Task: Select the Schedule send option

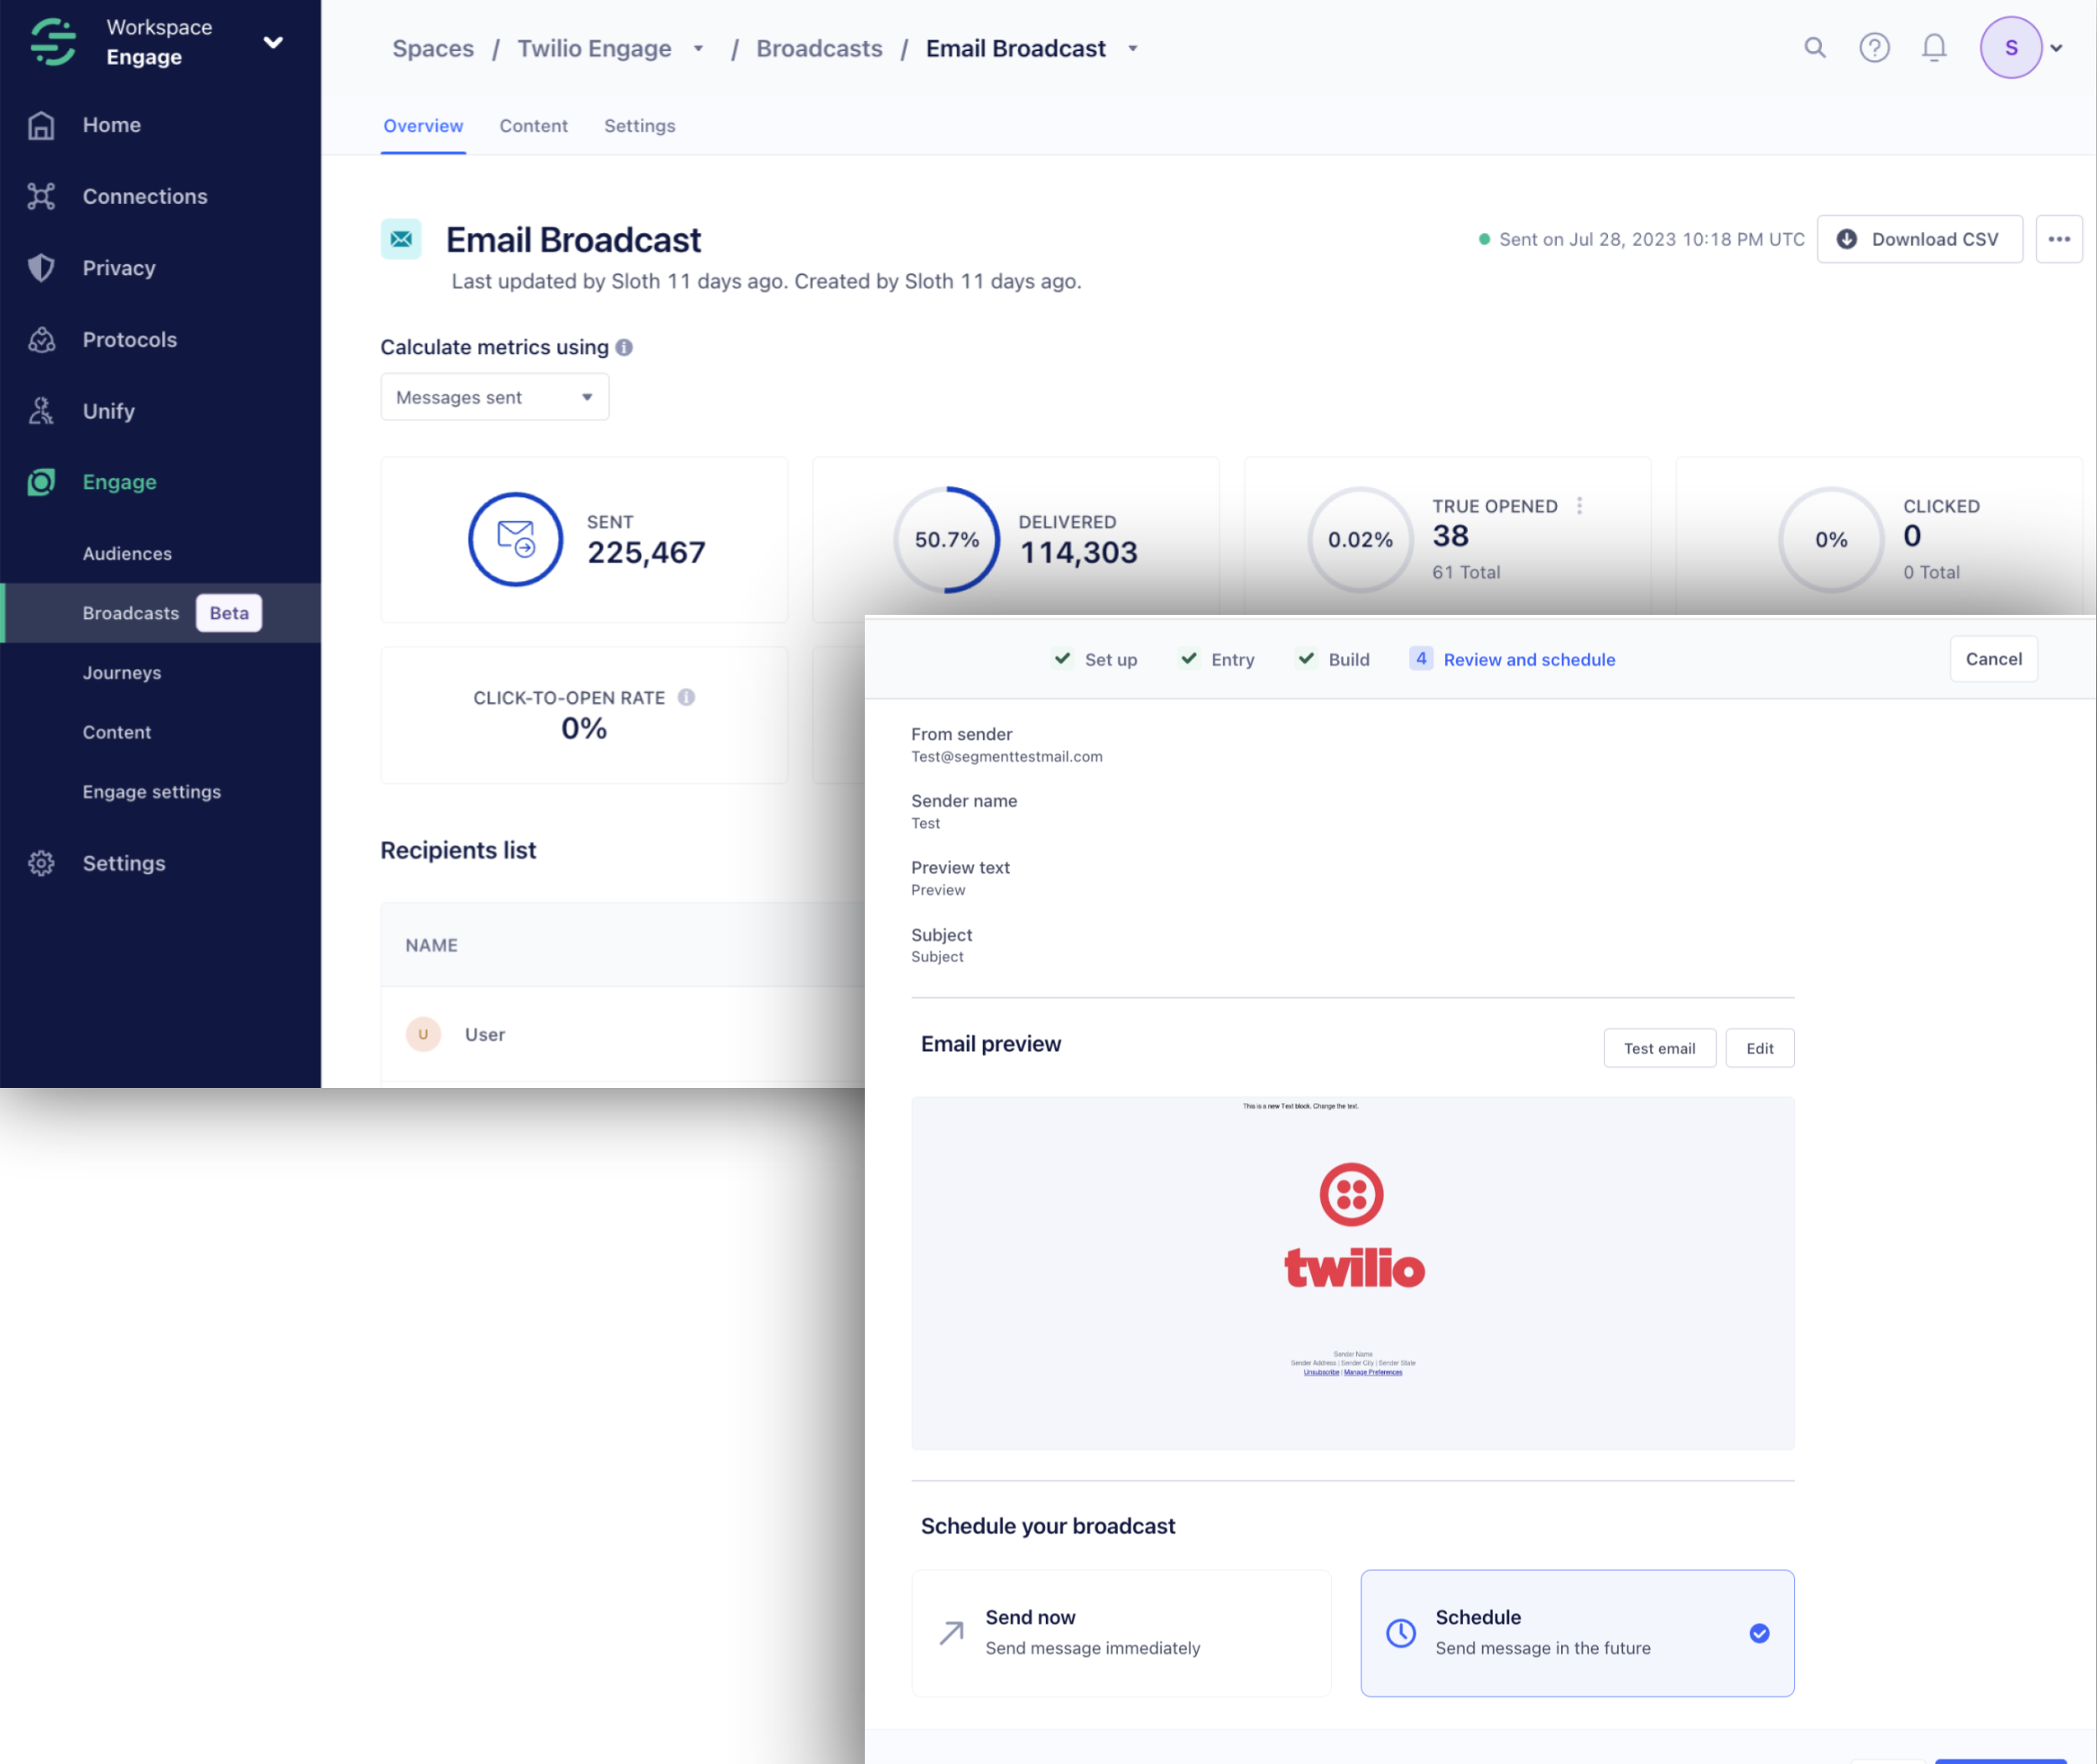Action: (x=1576, y=1632)
